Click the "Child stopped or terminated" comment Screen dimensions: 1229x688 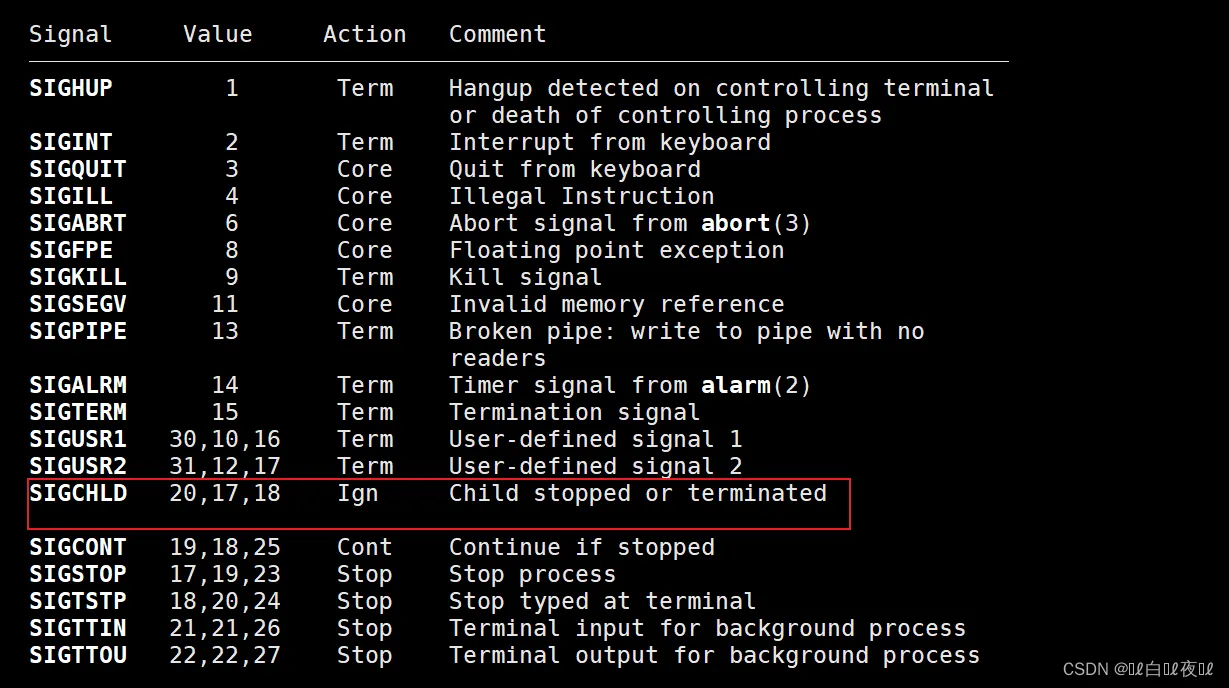[x=637, y=493]
